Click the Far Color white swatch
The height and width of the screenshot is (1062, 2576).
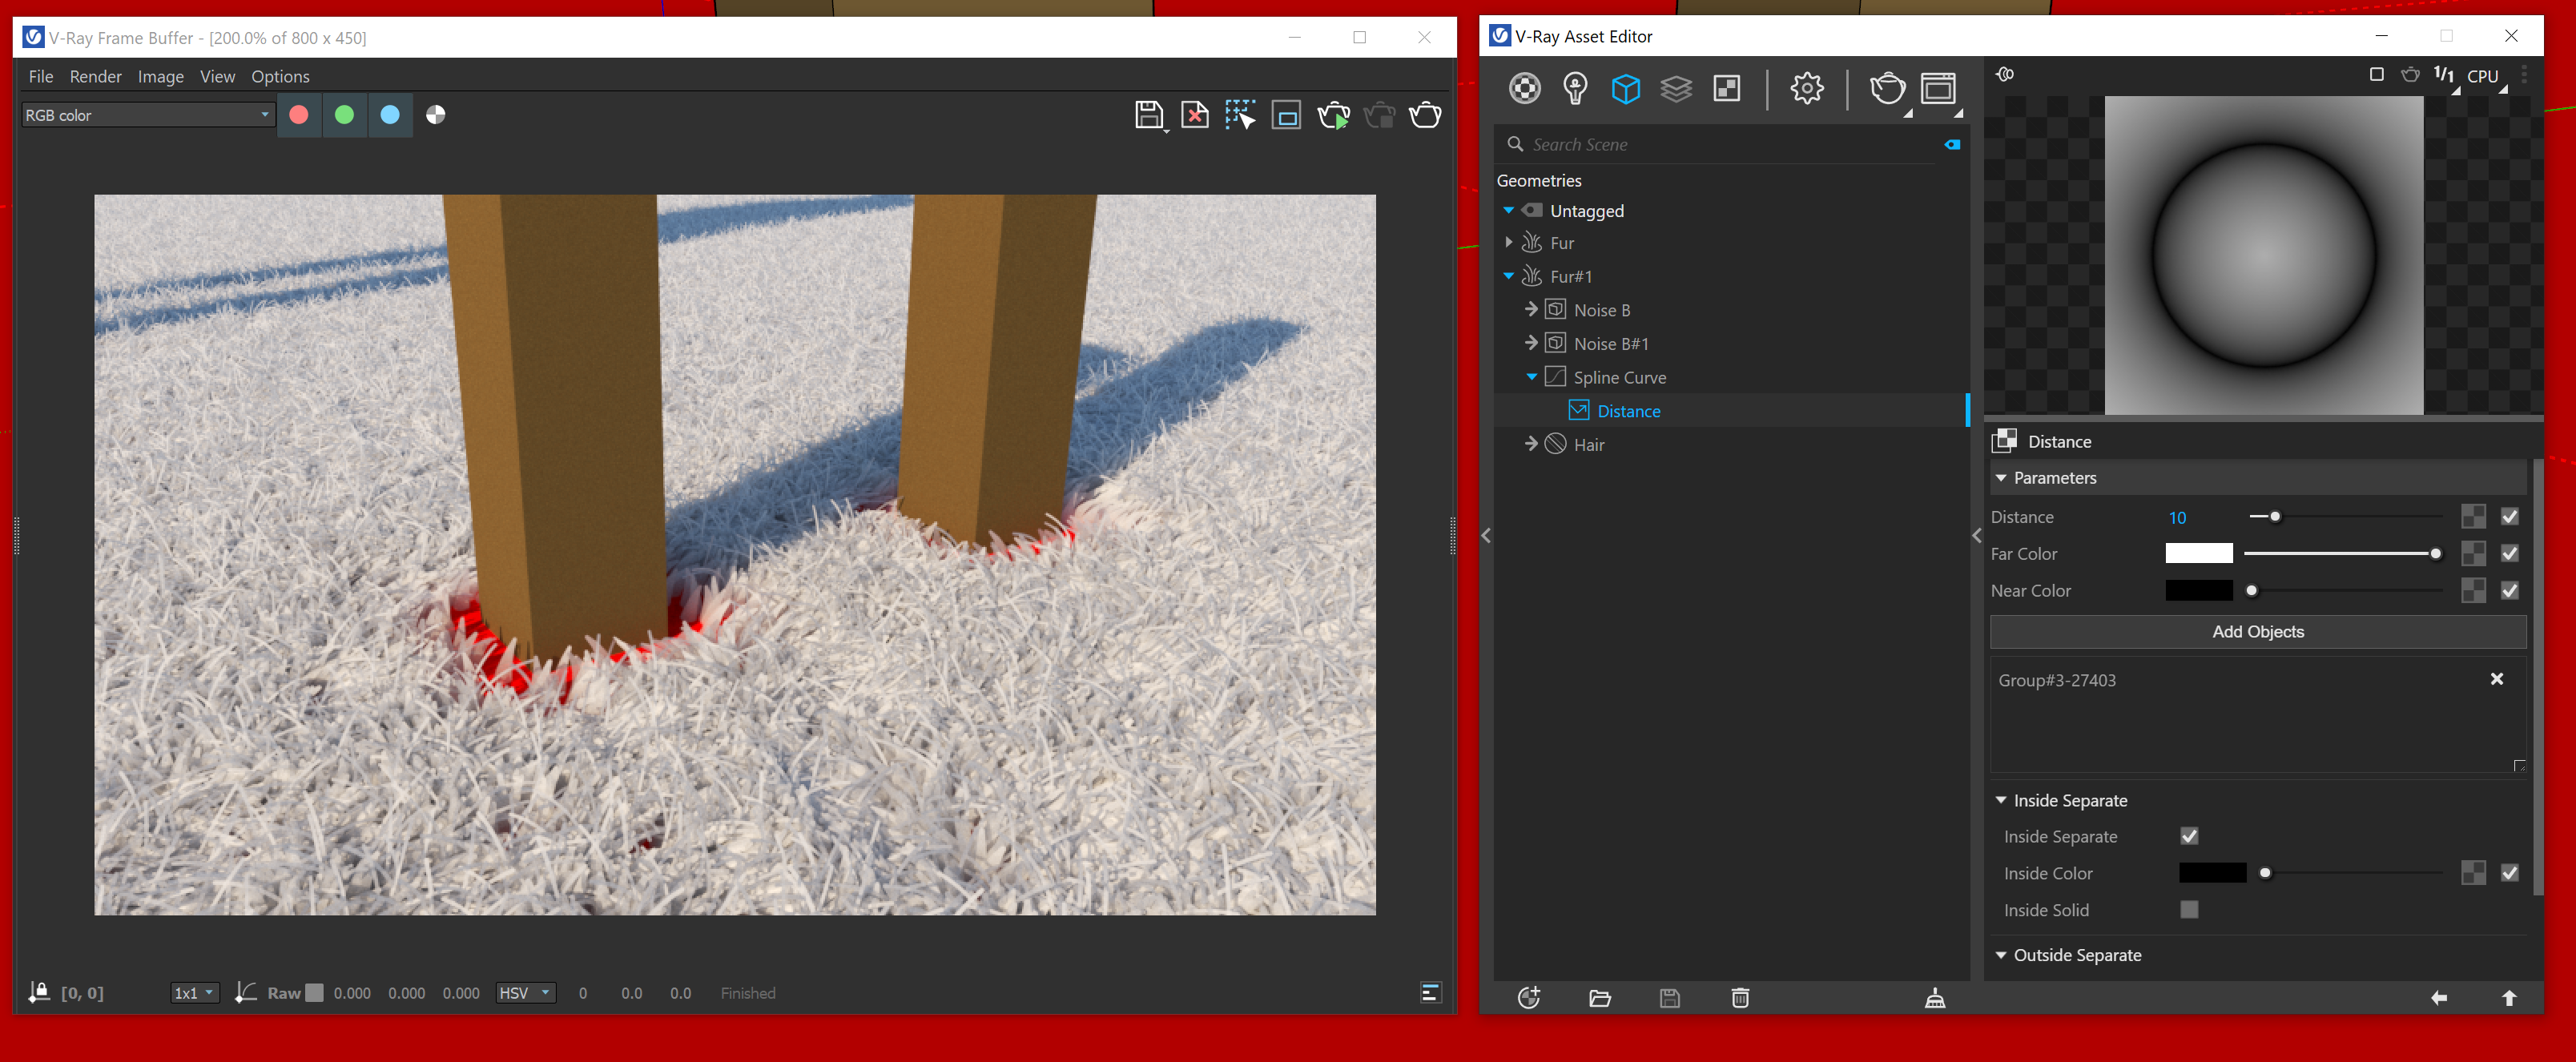2198,553
